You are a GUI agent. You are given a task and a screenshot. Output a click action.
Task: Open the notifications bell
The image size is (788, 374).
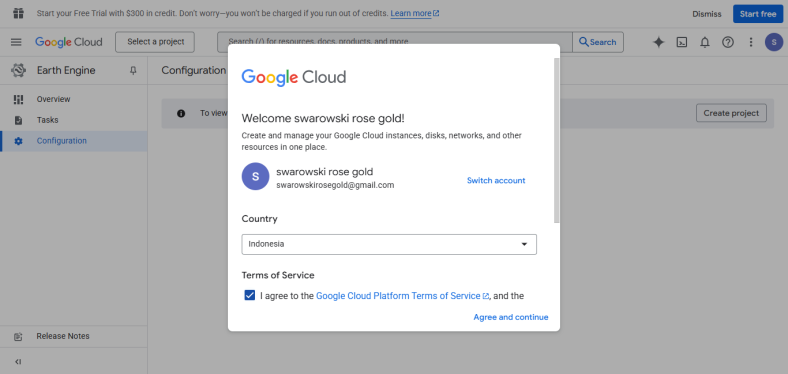[705, 42]
